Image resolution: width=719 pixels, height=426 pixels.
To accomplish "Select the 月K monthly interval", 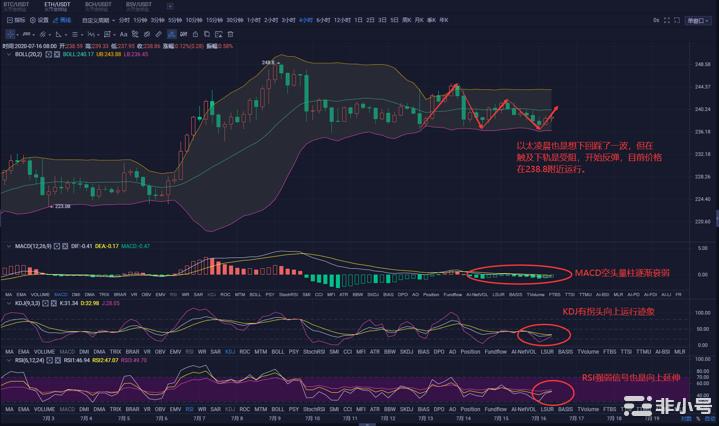I will click(x=419, y=20).
